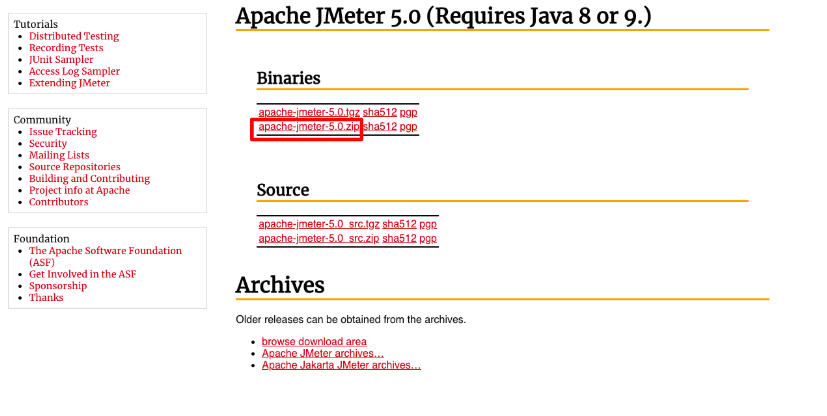Download apache-jmeter-5.0_src.tgz source
The image size is (827, 416).
click(319, 224)
